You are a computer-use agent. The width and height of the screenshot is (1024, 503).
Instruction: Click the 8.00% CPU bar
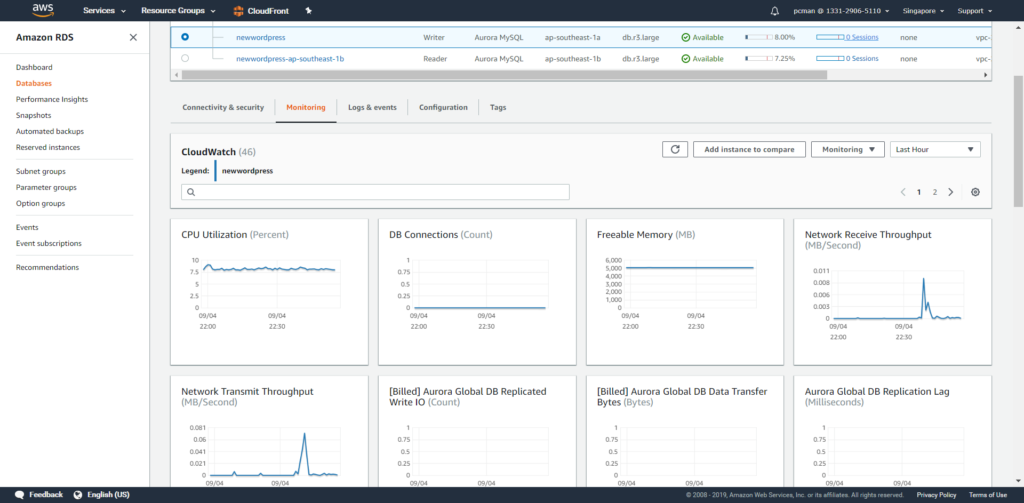click(x=759, y=38)
